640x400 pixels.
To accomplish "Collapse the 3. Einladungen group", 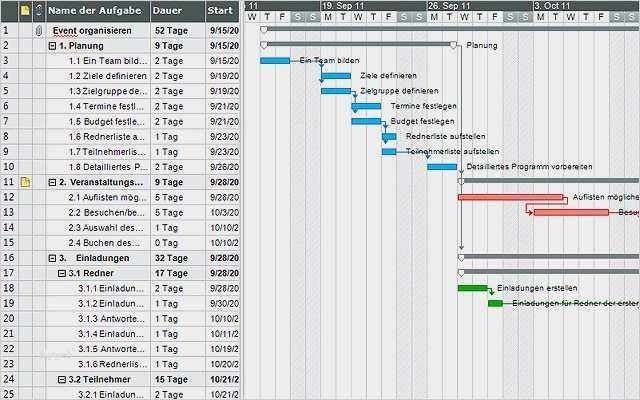I will point(52,258).
